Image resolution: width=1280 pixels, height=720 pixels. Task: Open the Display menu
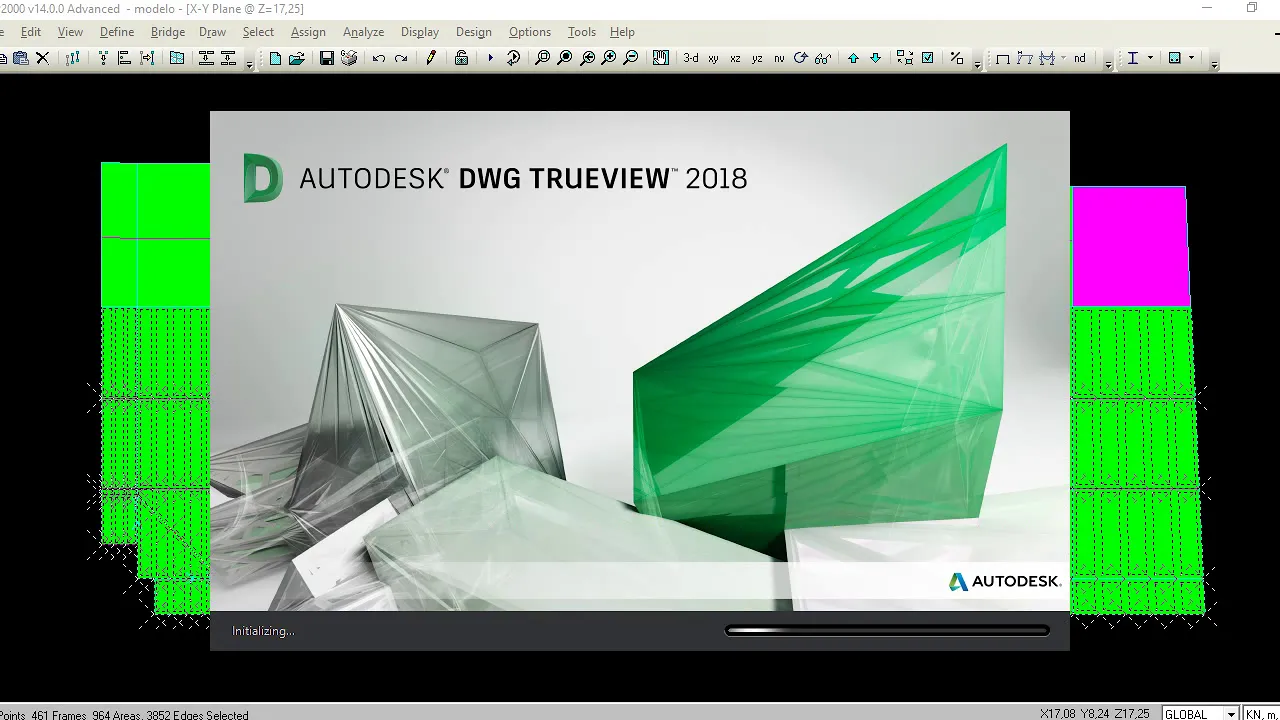pos(420,32)
